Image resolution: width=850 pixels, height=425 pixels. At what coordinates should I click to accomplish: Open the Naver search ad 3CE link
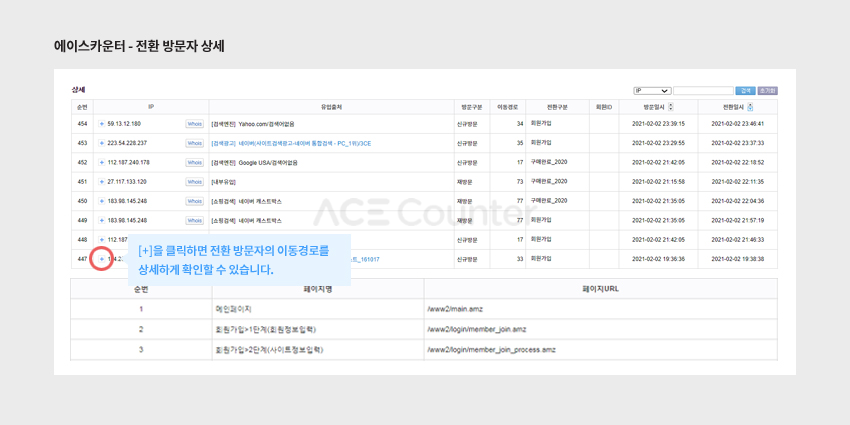pyautogui.click(x=291, y=143)
